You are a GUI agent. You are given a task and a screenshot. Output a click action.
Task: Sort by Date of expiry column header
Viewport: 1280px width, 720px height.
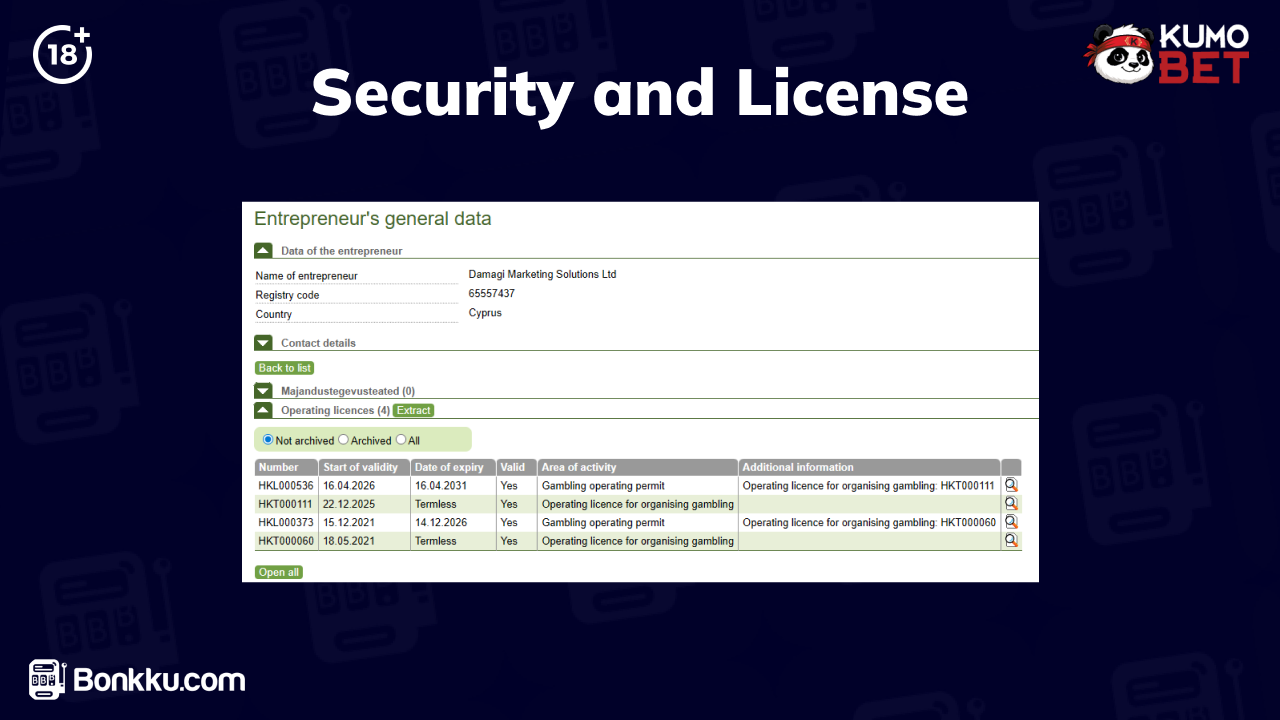(453, 467)
